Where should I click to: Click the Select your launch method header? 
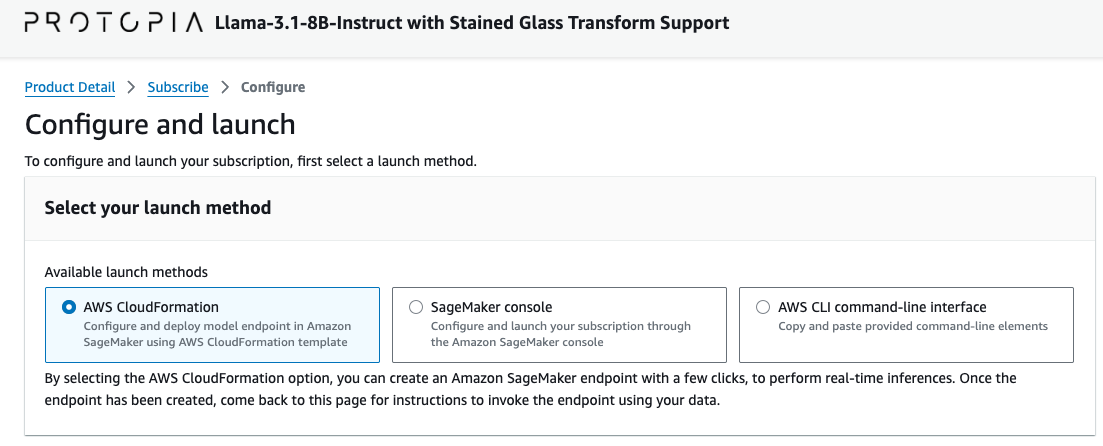point(158,208)
